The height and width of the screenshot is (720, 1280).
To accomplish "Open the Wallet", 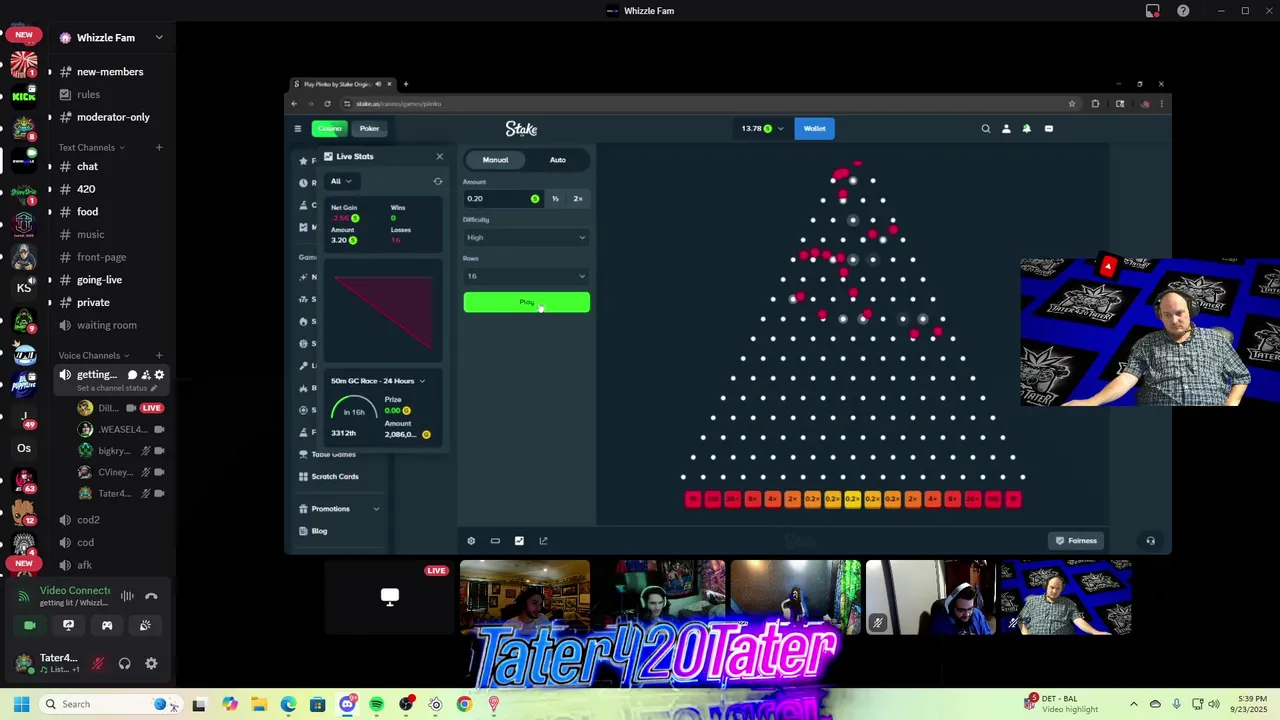I will (x=814, y=128).
